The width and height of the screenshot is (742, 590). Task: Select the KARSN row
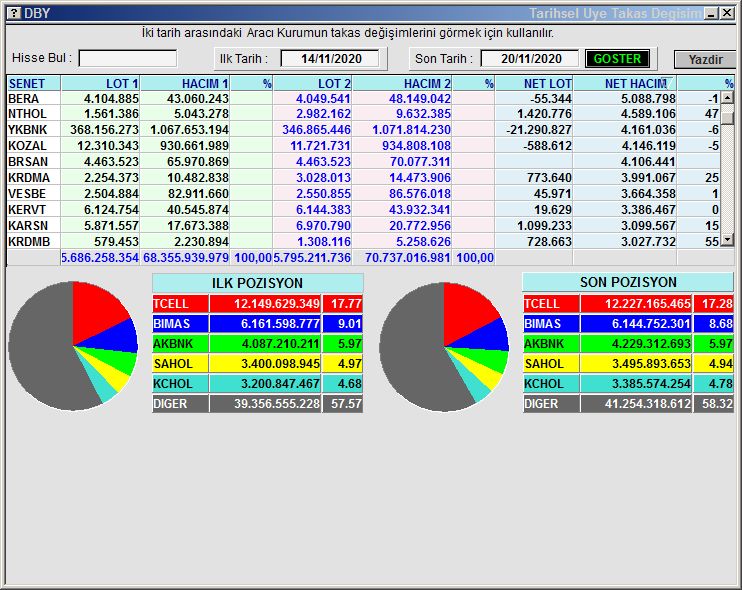pyautogui.click(x=363, y=226)
